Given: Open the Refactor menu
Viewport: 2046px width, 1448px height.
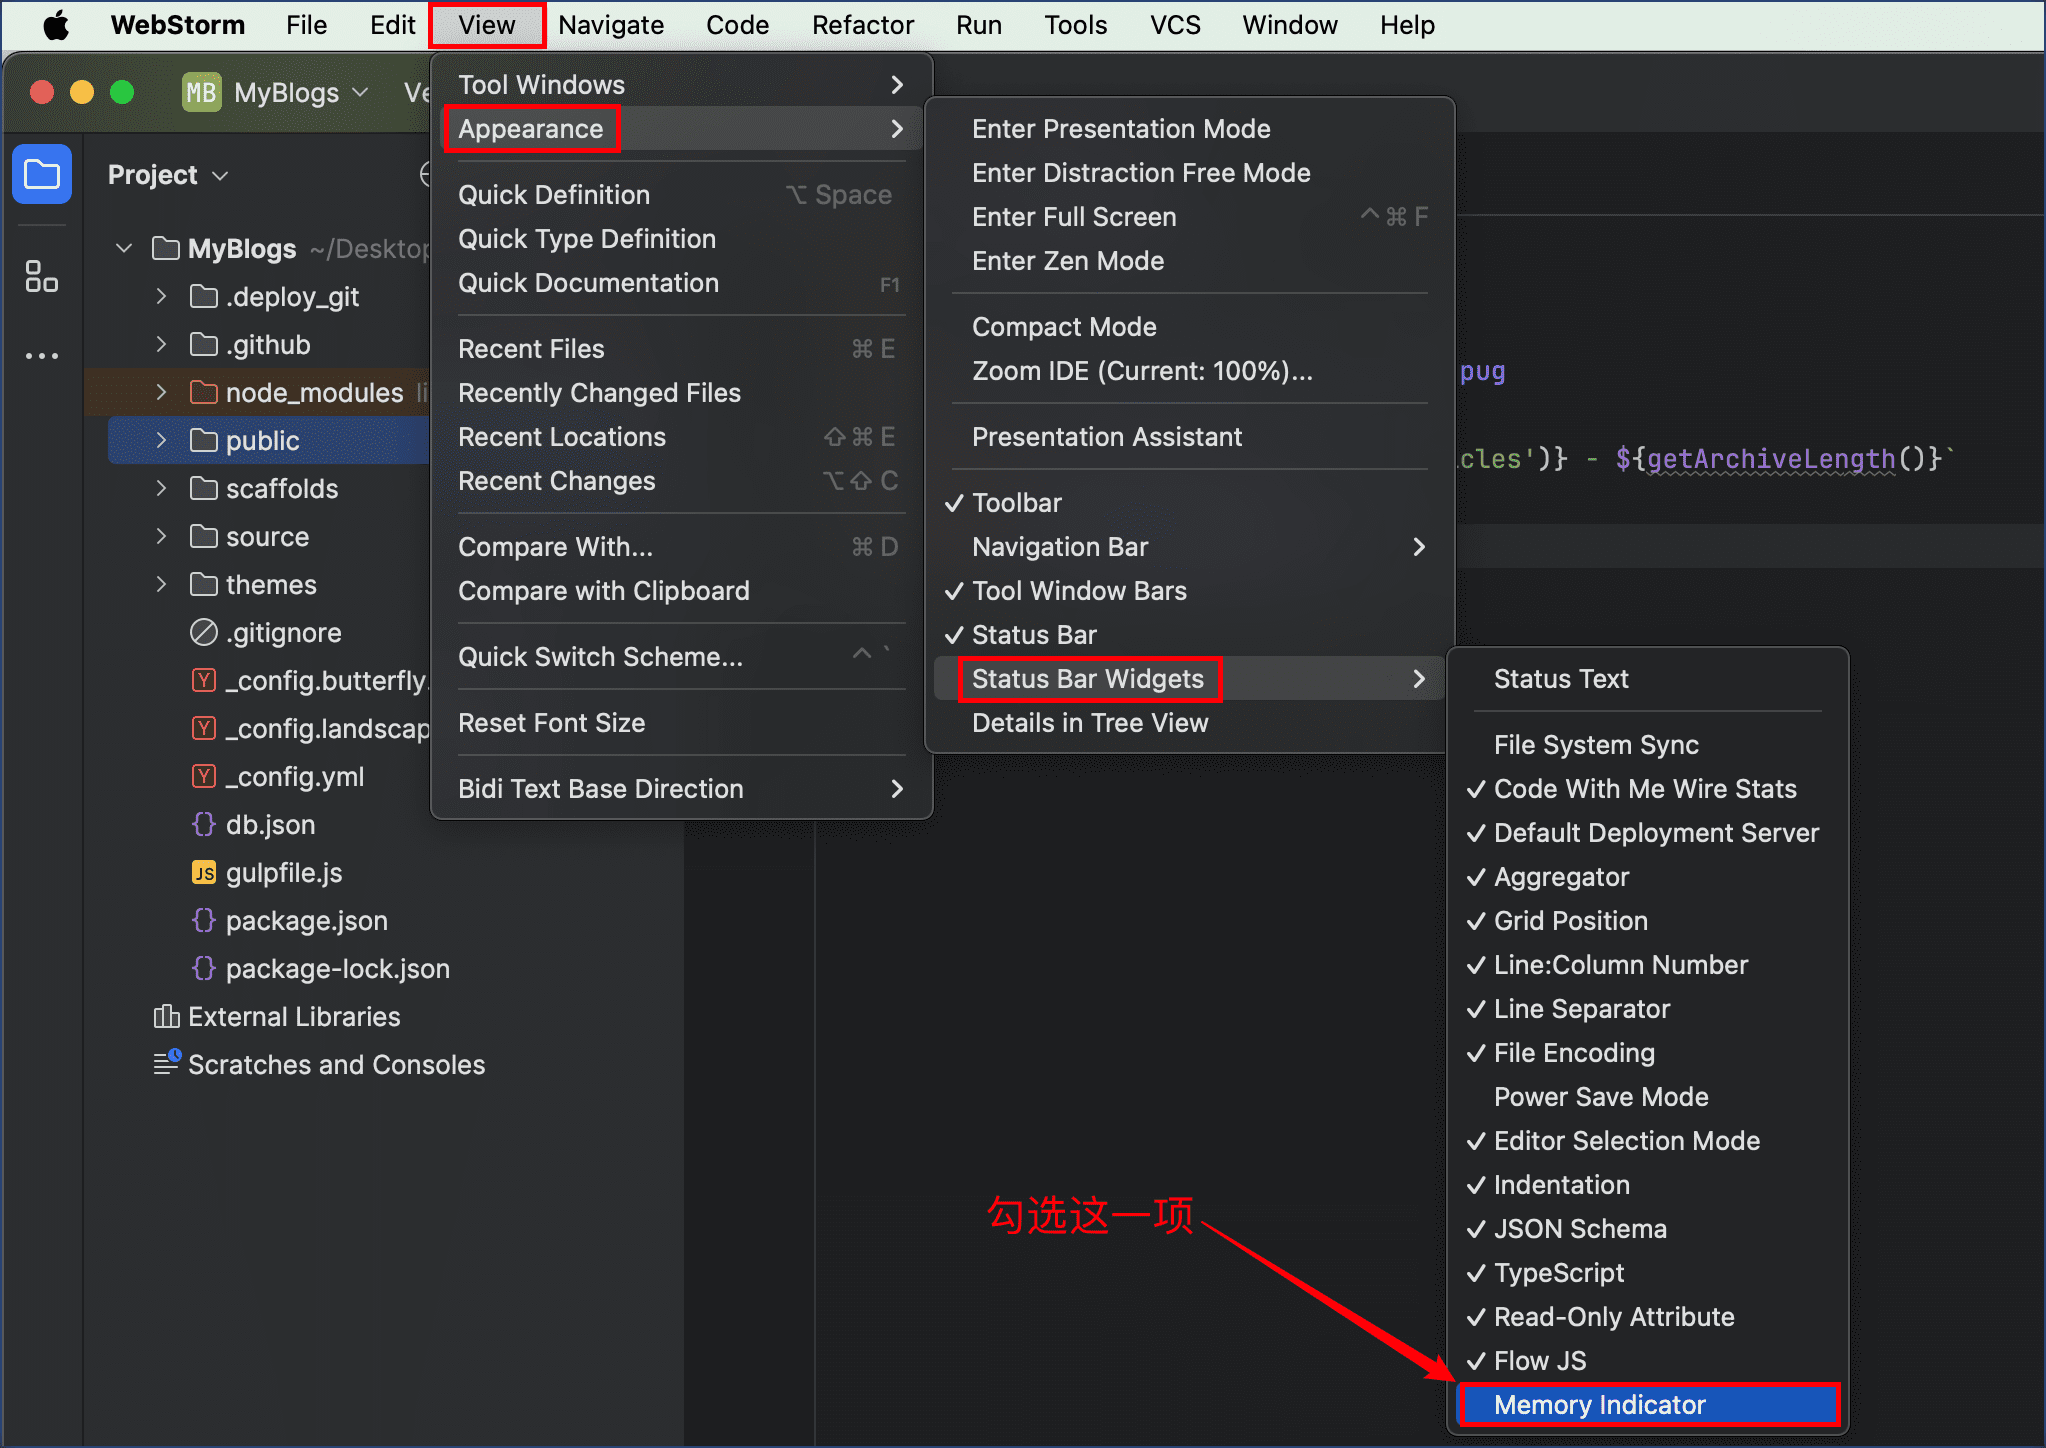Looking at the screenshot, I should 863,25.
